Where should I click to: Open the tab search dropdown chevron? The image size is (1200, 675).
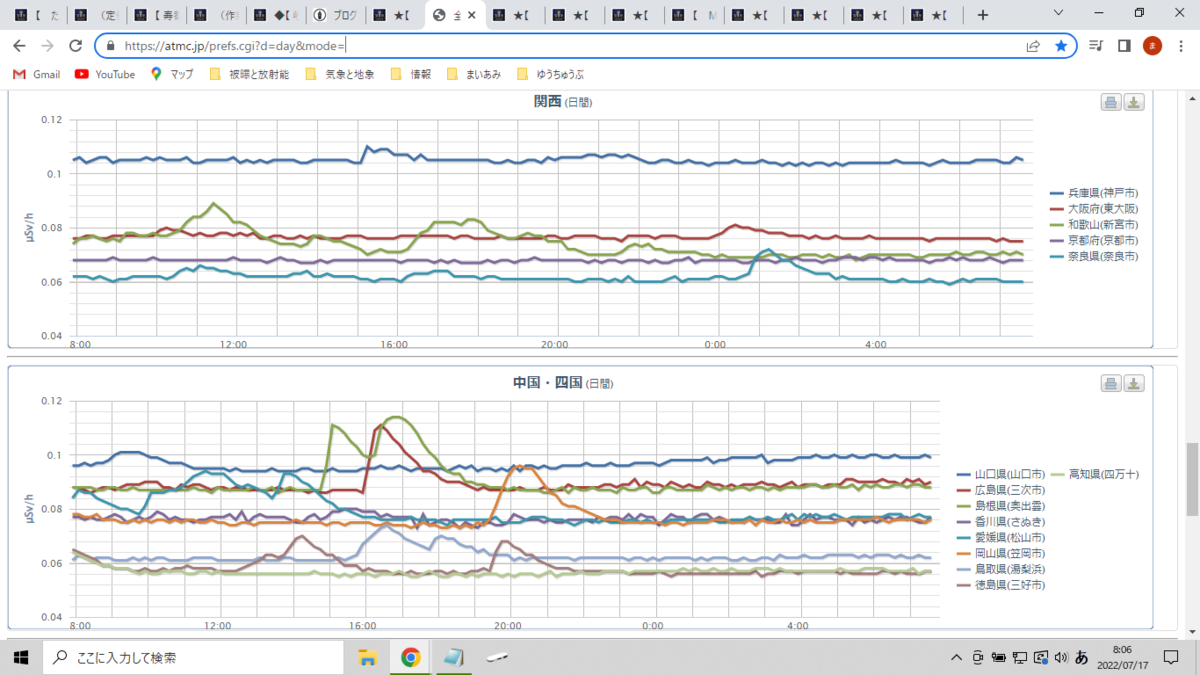click(1060, 14)
